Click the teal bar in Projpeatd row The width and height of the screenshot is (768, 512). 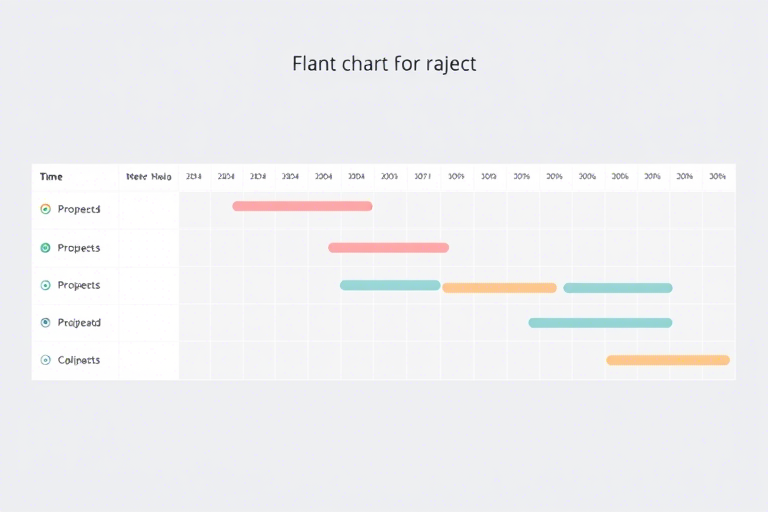coord(600,323)
